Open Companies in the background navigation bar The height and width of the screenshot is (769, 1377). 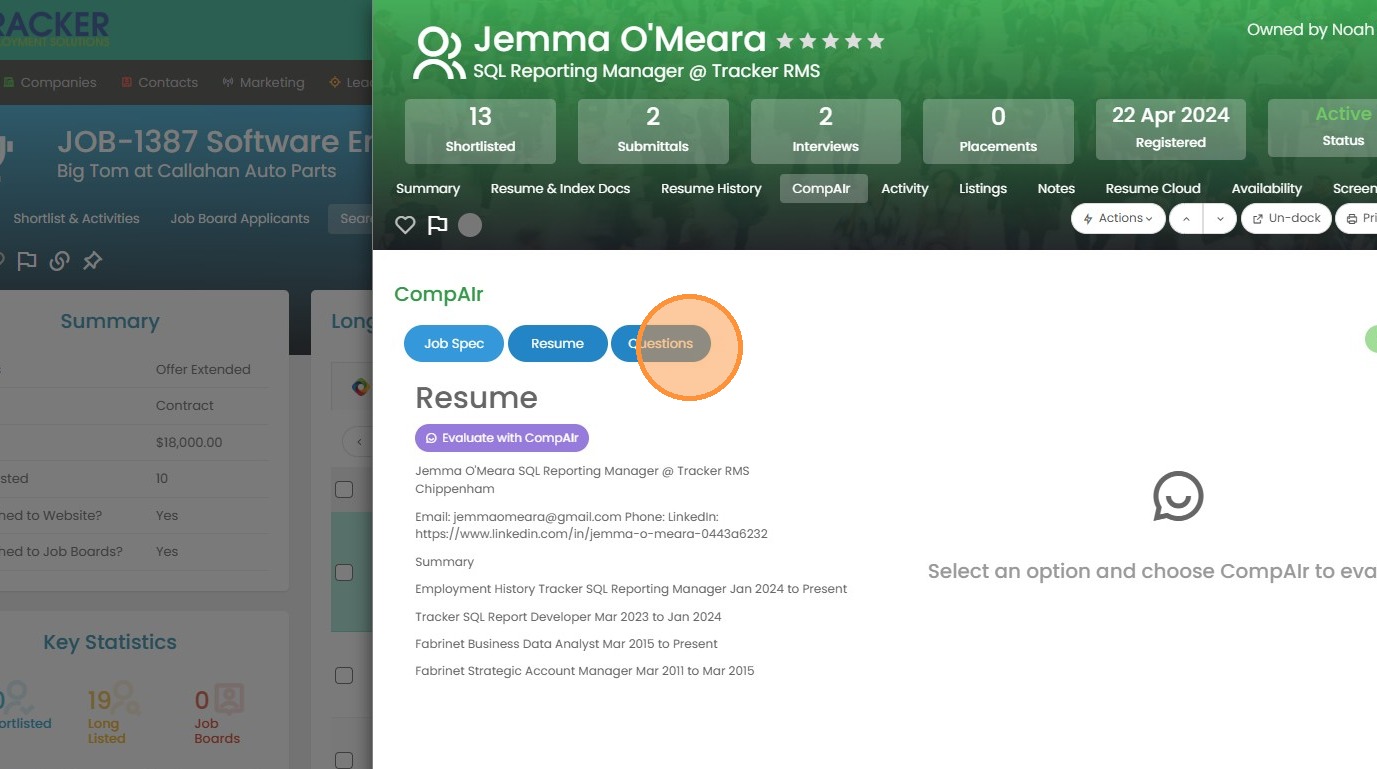click(50, 82)
